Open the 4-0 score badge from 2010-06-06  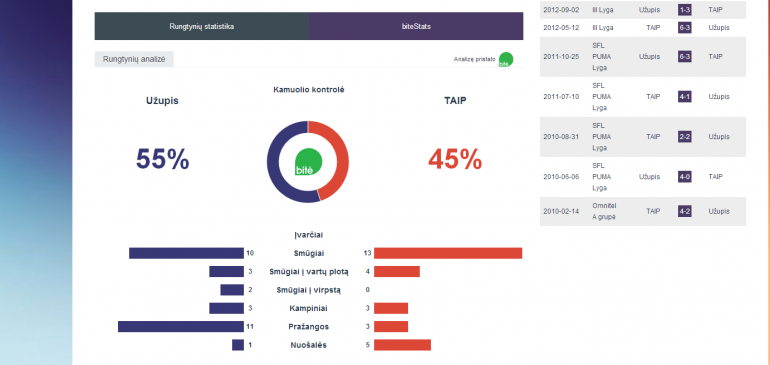pyautogui.click(x=685, y=177)
